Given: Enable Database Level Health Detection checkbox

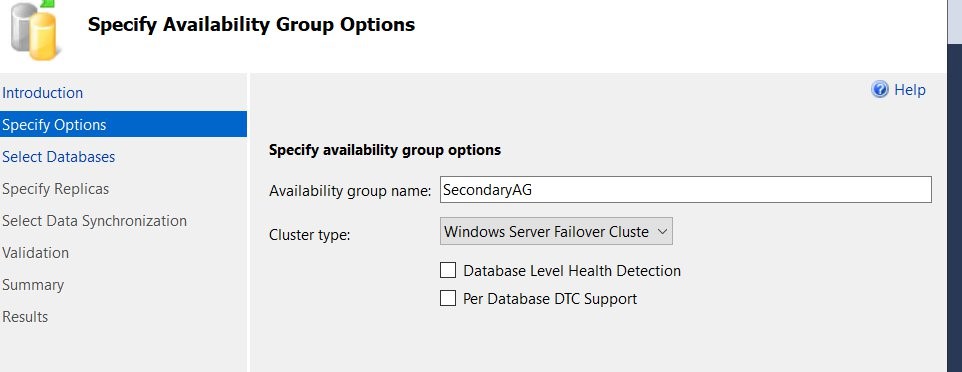Looking at the screenshot, I should (x=448, y=270).
